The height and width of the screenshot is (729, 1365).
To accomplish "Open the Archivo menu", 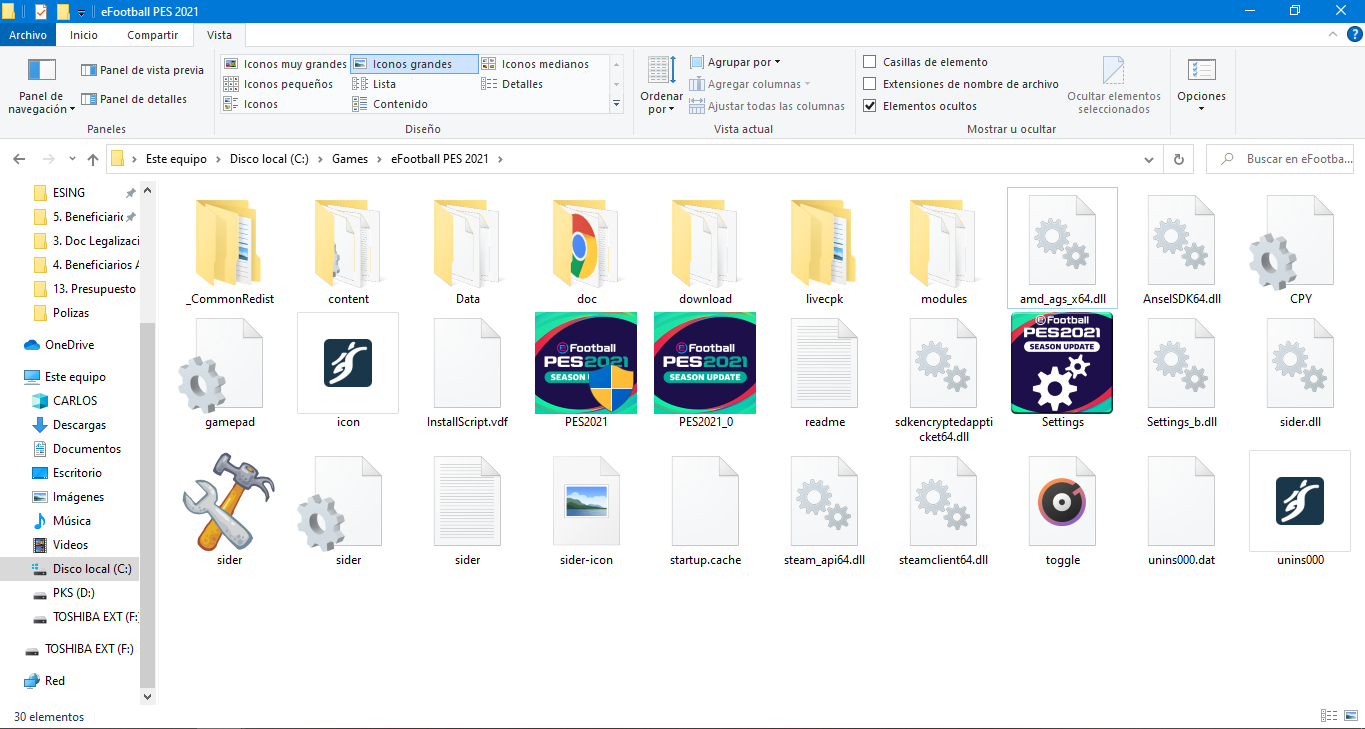I will (x=28, y=34).
